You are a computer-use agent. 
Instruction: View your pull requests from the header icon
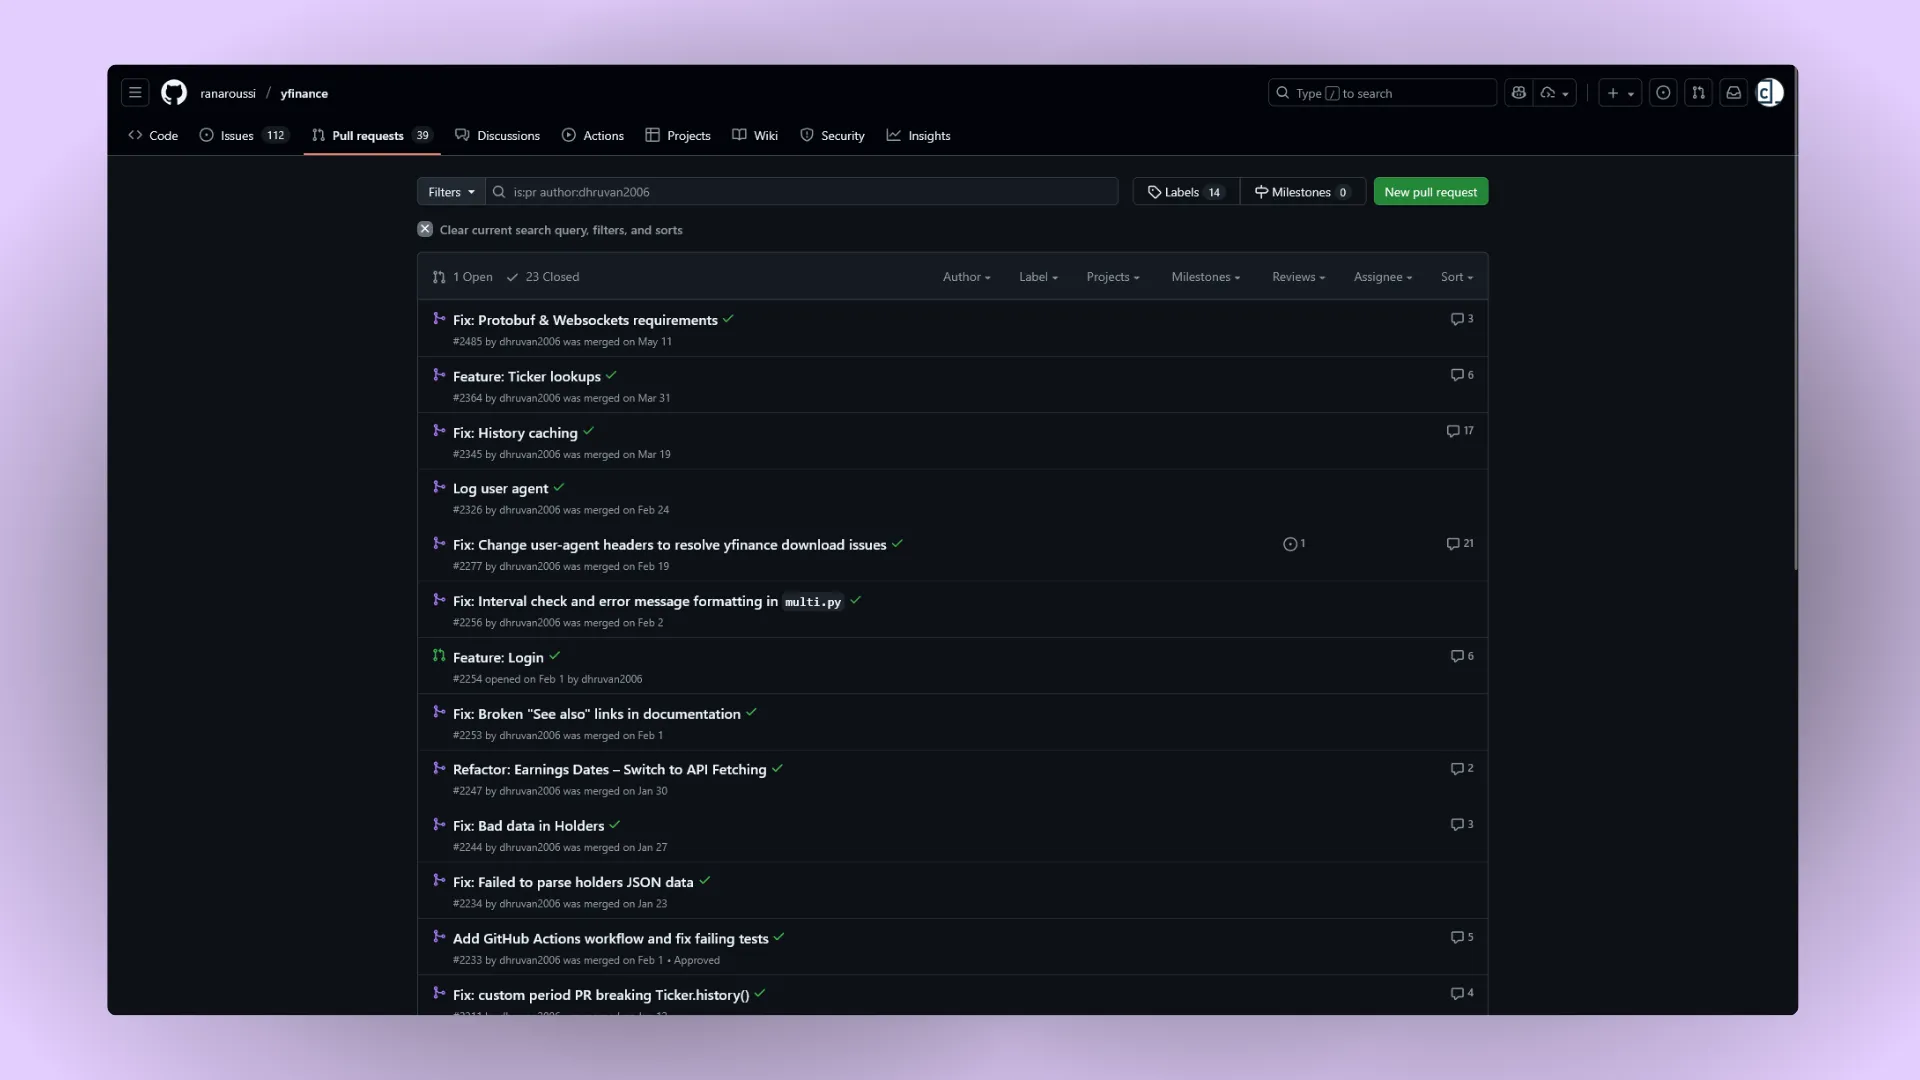1698,93
